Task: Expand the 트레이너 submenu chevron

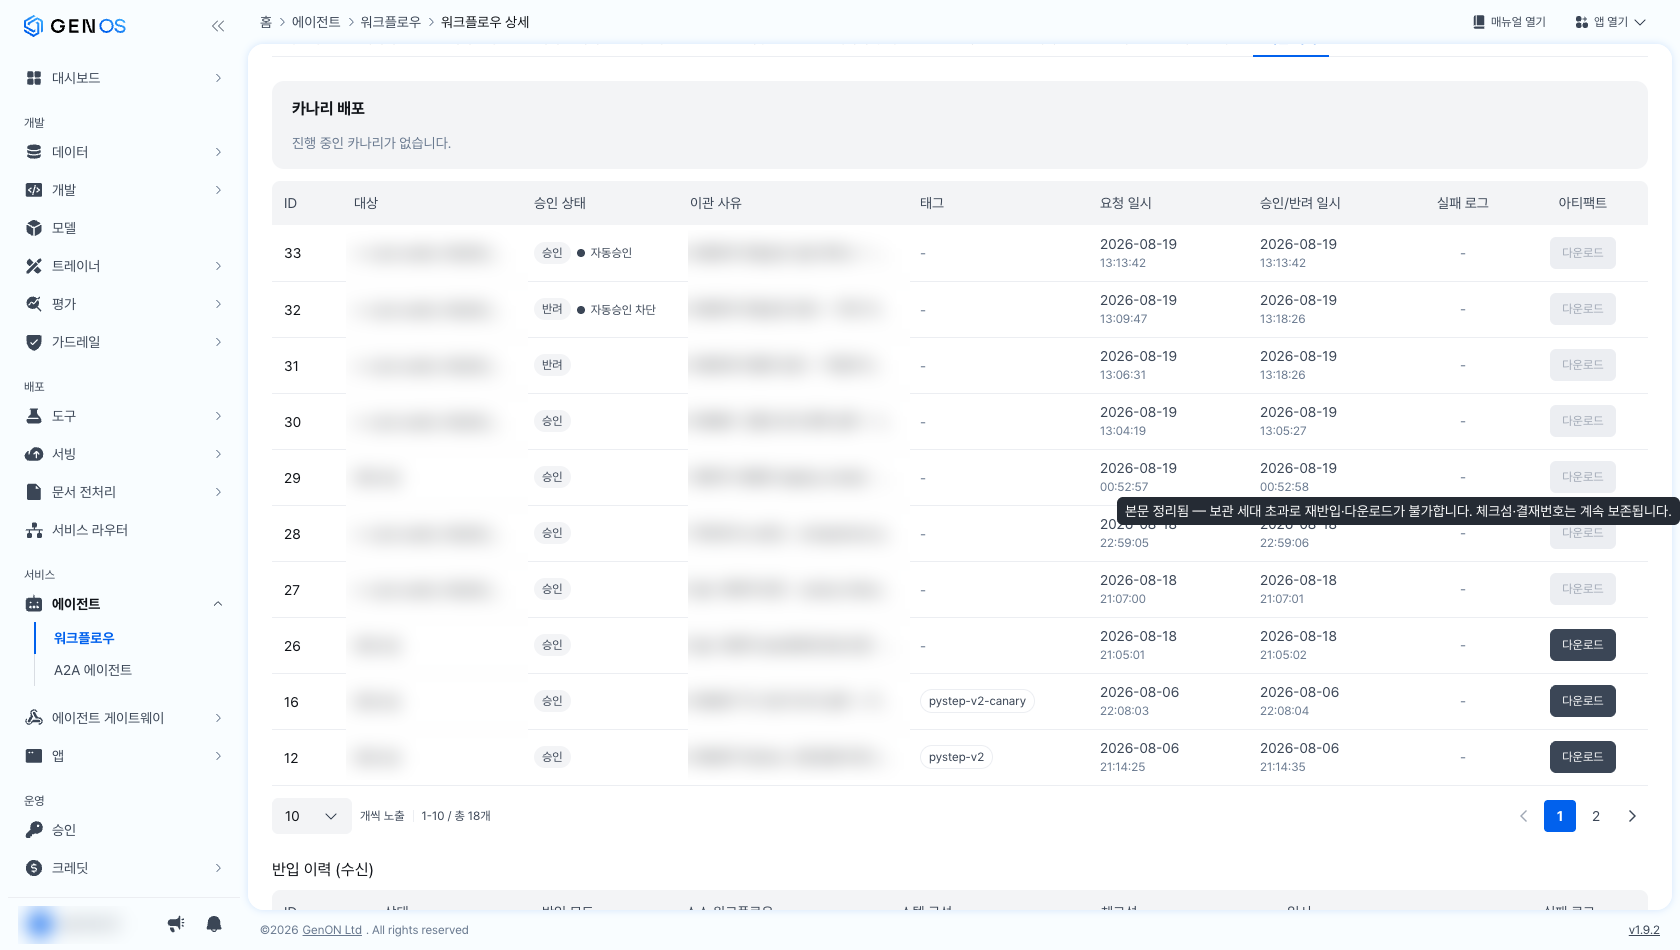Action: click(218, 266)
